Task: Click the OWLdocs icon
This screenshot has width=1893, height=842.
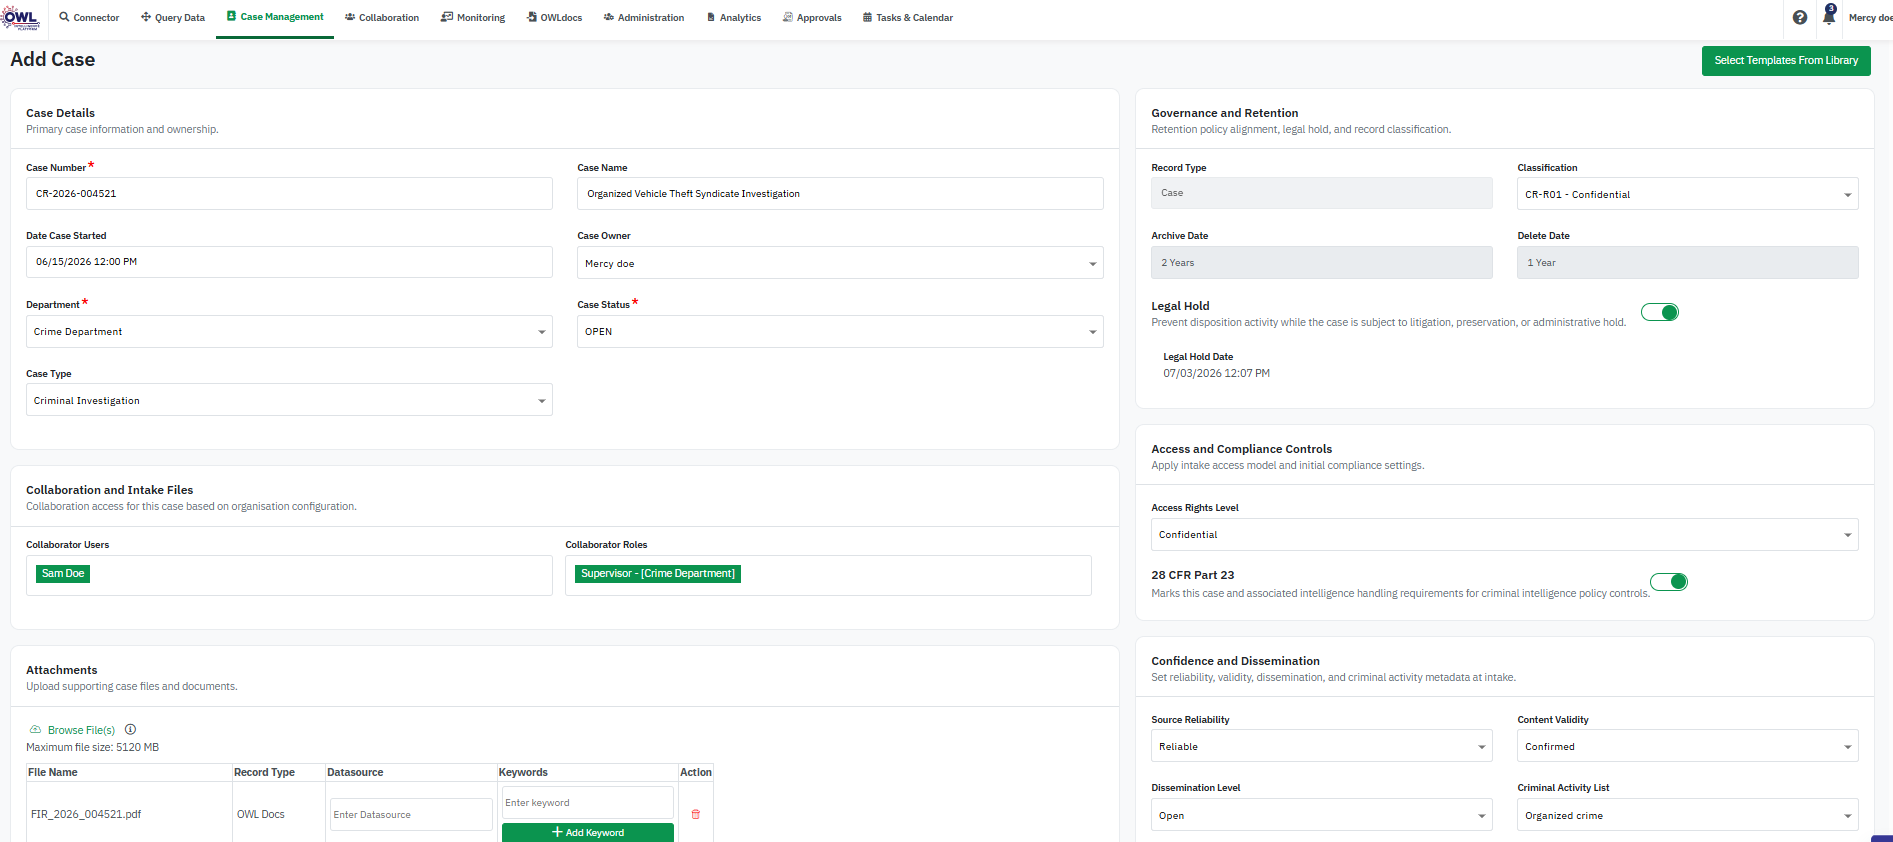Action: pyautogui.click(x=532, y=17)
